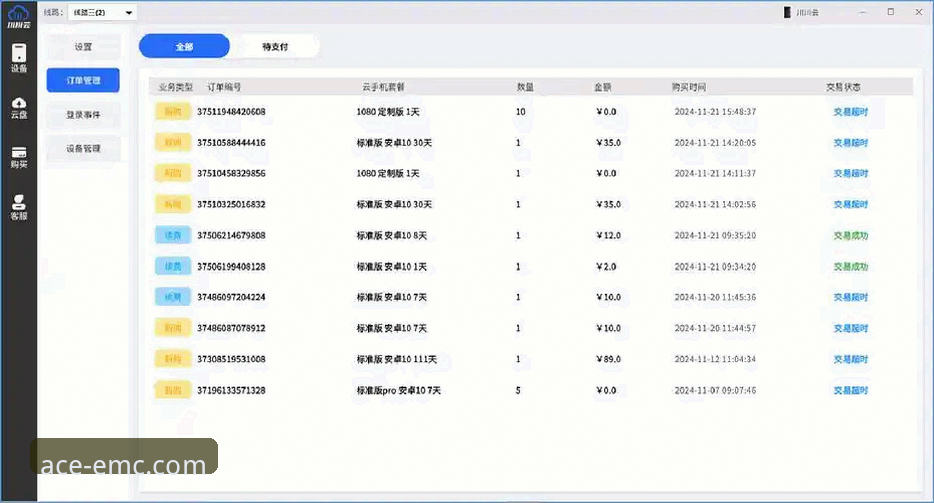Click quantity 5 of order 37196133571328
This screenshot has width=934, height=503.
pos(518,390)
